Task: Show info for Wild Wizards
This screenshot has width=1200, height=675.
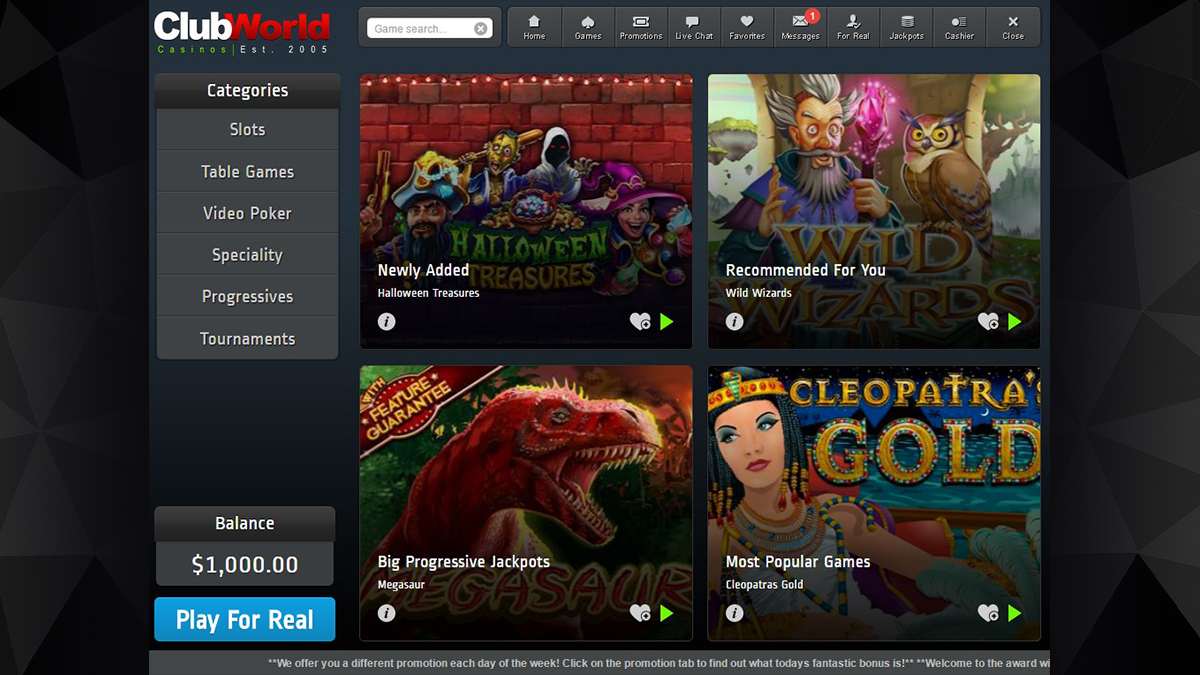Action: click(x=735, y=322)
